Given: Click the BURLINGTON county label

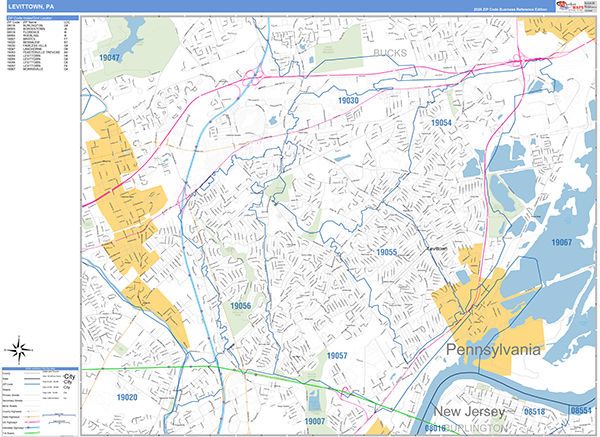Looking at the screenshot, I should (x=477, y=428).
